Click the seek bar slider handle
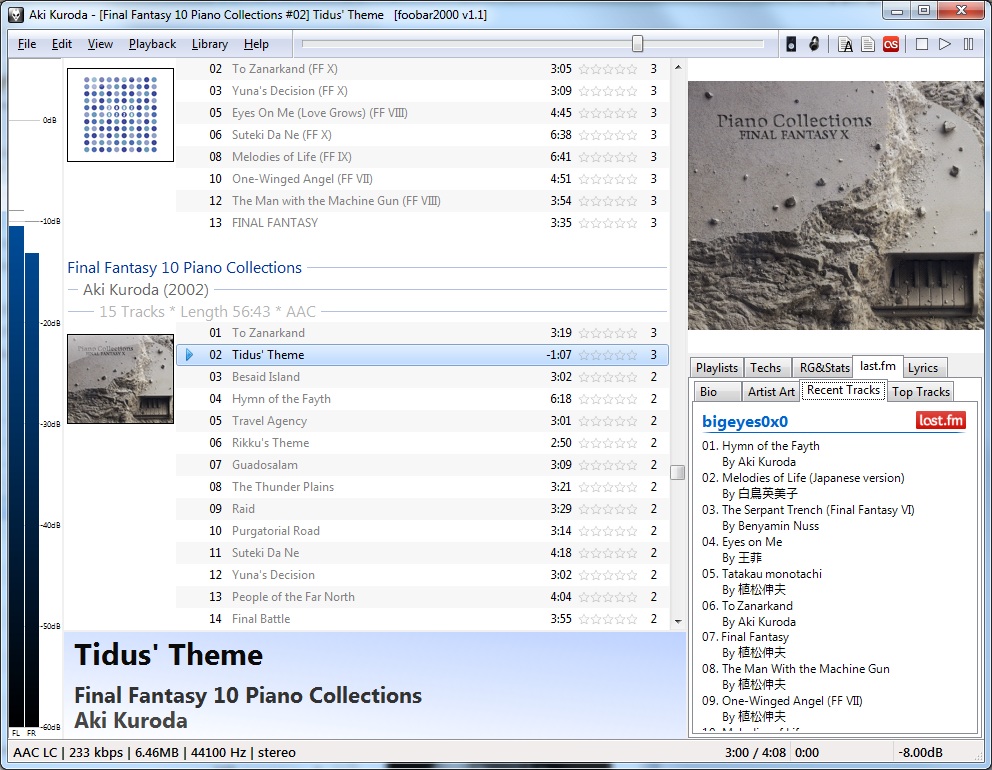Screen dimensions: 992x770 pyautogui.click(x=637, y=44)
